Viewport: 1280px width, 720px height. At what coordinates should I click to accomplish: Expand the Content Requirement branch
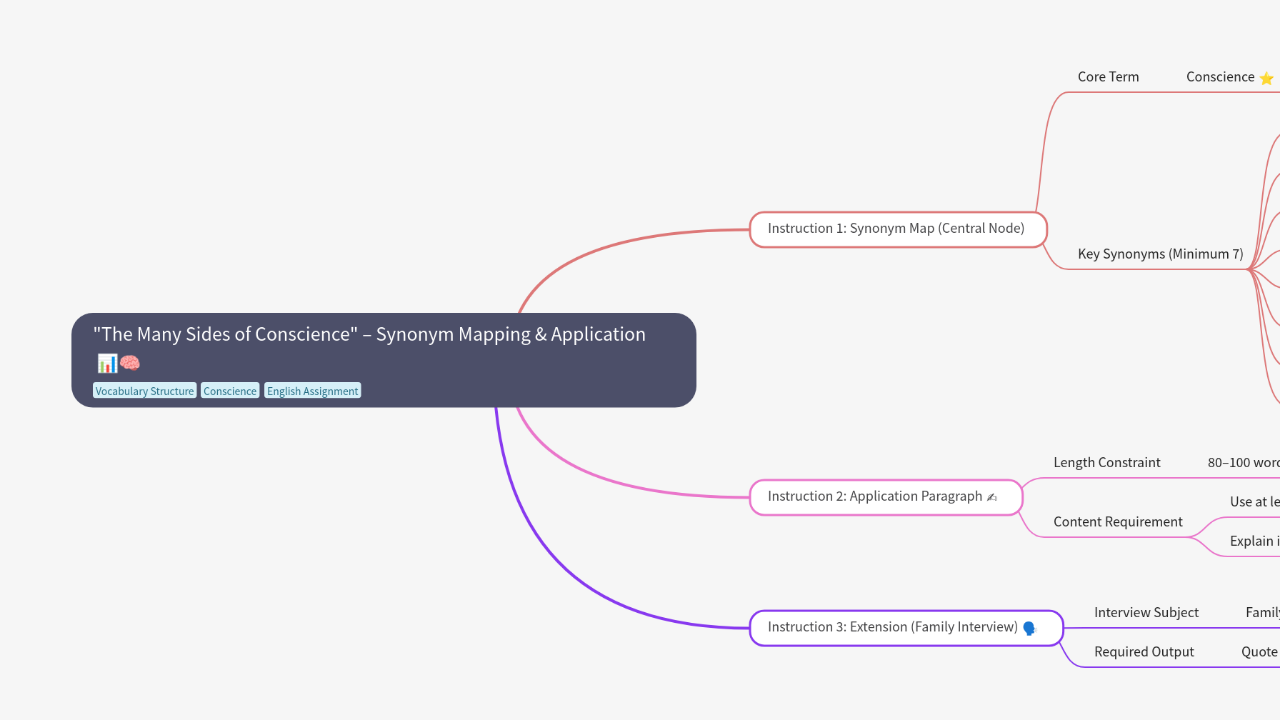pyautogui.click(x=1118, y=522)
